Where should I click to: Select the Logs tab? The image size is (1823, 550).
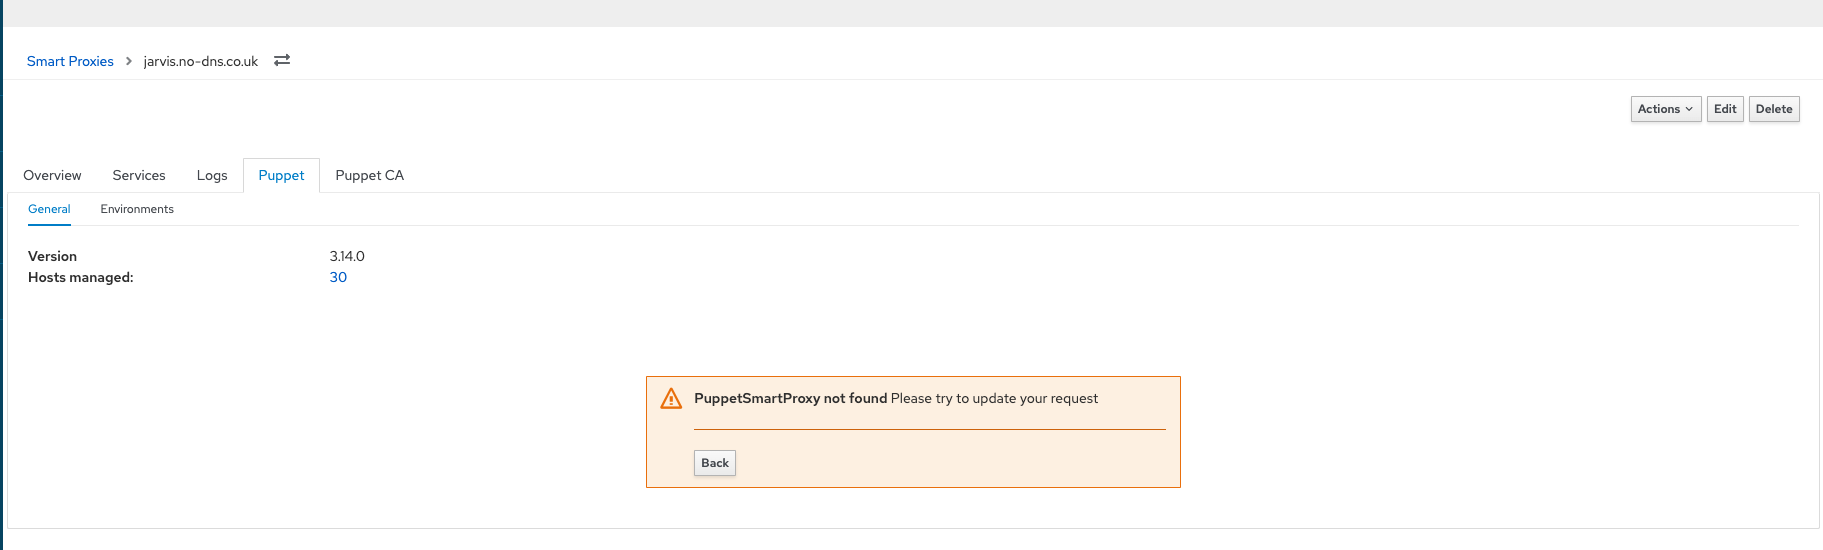tap(212, 175)
